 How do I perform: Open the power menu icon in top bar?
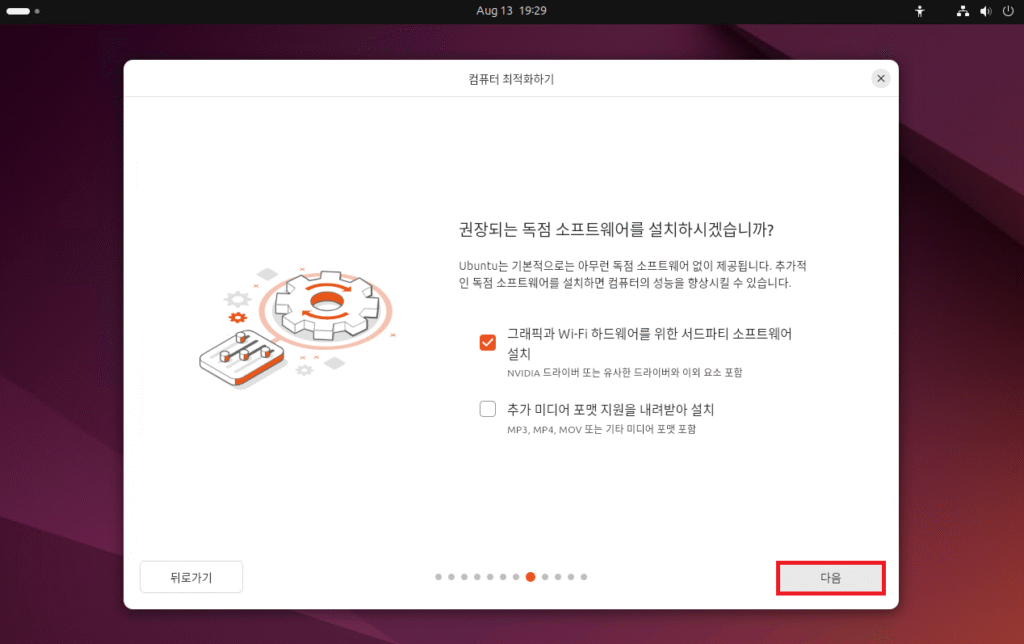[x=1008, y=11]
